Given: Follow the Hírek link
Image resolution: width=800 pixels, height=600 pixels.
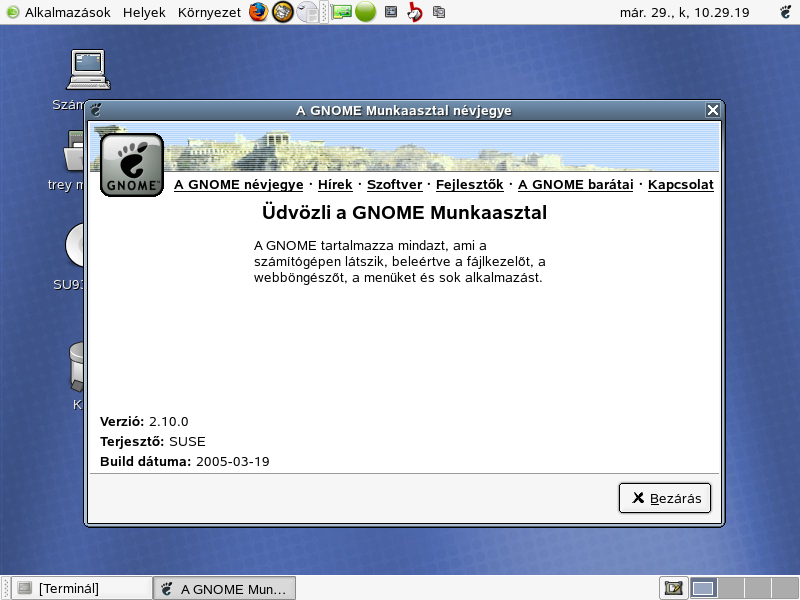Looking at the screenshot, I should [x=335, y=185].
